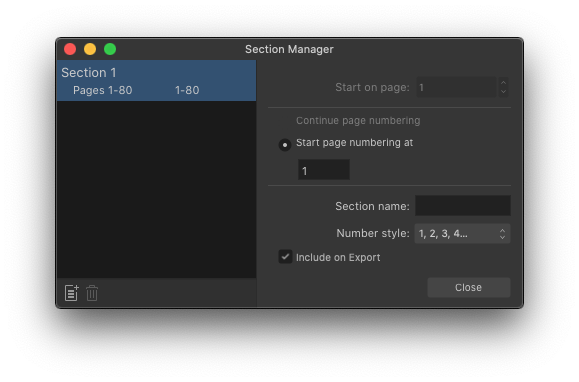Minimize the Section Manager with the yellow button
The image size is (579, 382).
pos(90,49)
